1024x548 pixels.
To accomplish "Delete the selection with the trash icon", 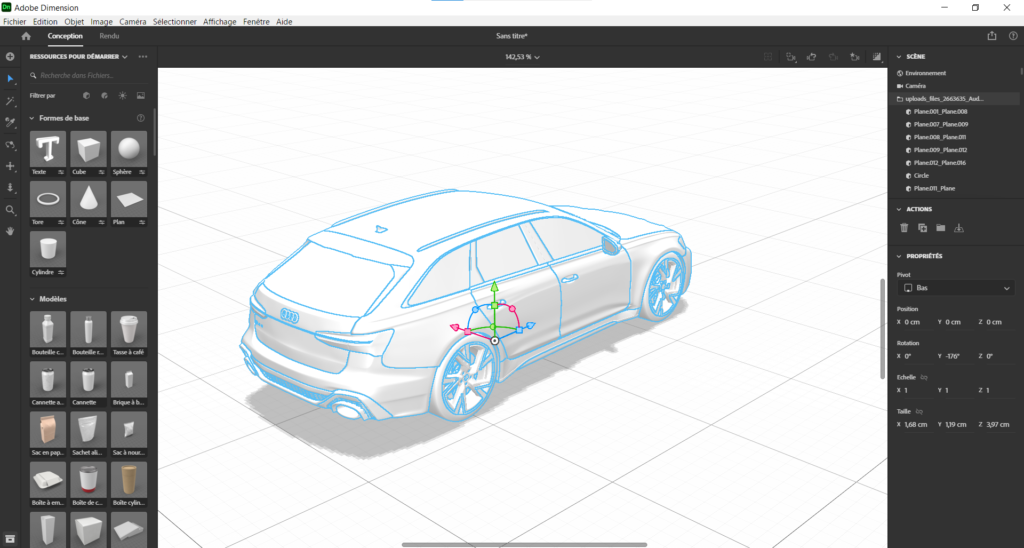I will click(904, 228).
